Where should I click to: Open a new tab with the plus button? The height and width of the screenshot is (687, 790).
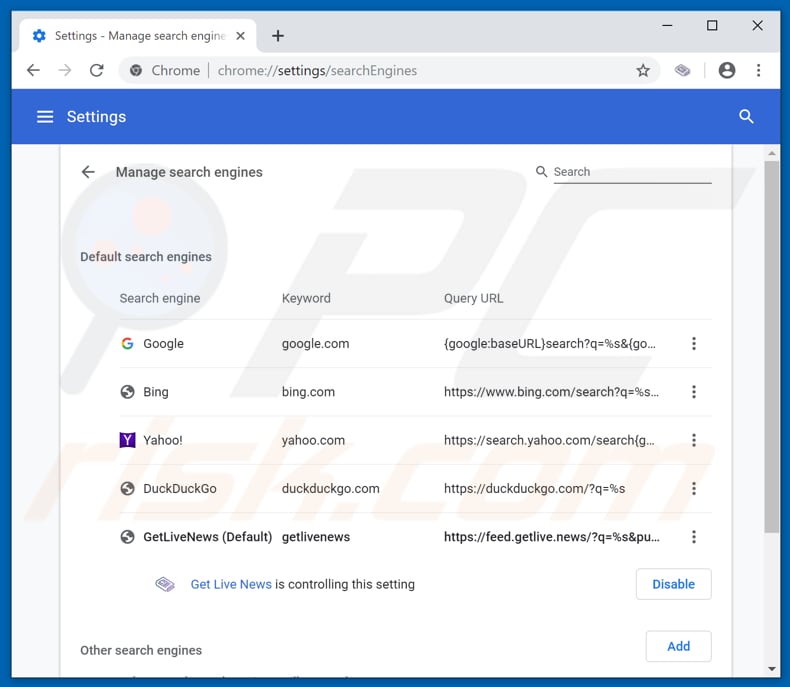pos(278,36)
